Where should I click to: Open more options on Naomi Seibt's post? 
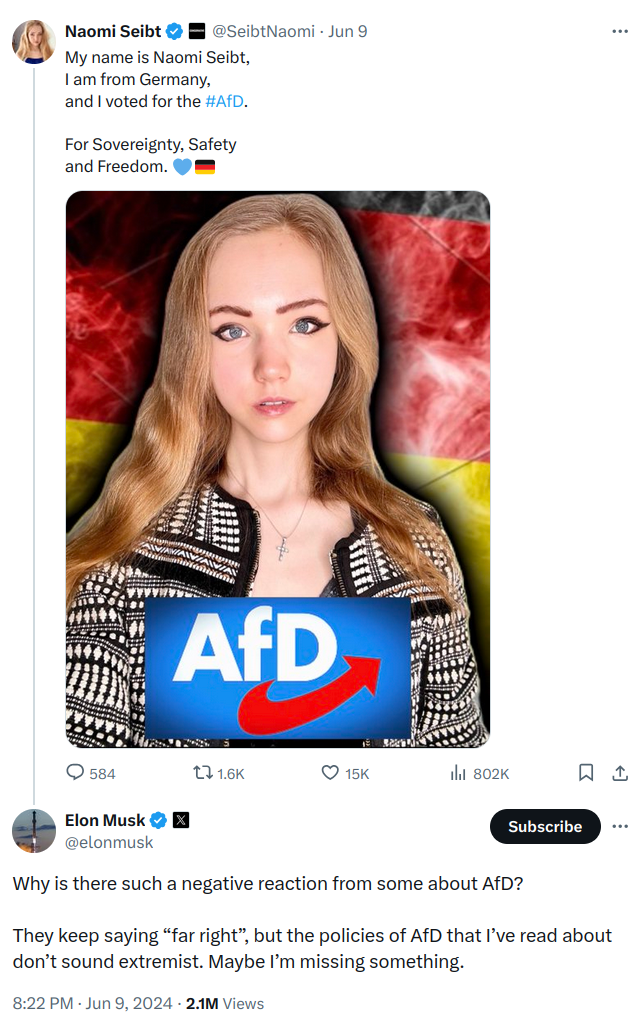point(620,31)
